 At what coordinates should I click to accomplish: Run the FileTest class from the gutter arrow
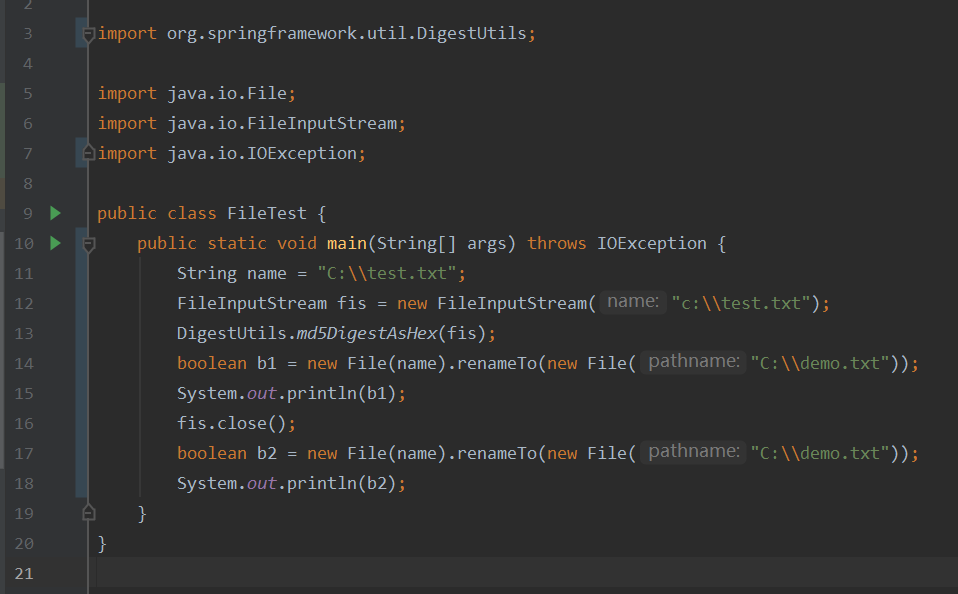[55, 213]
